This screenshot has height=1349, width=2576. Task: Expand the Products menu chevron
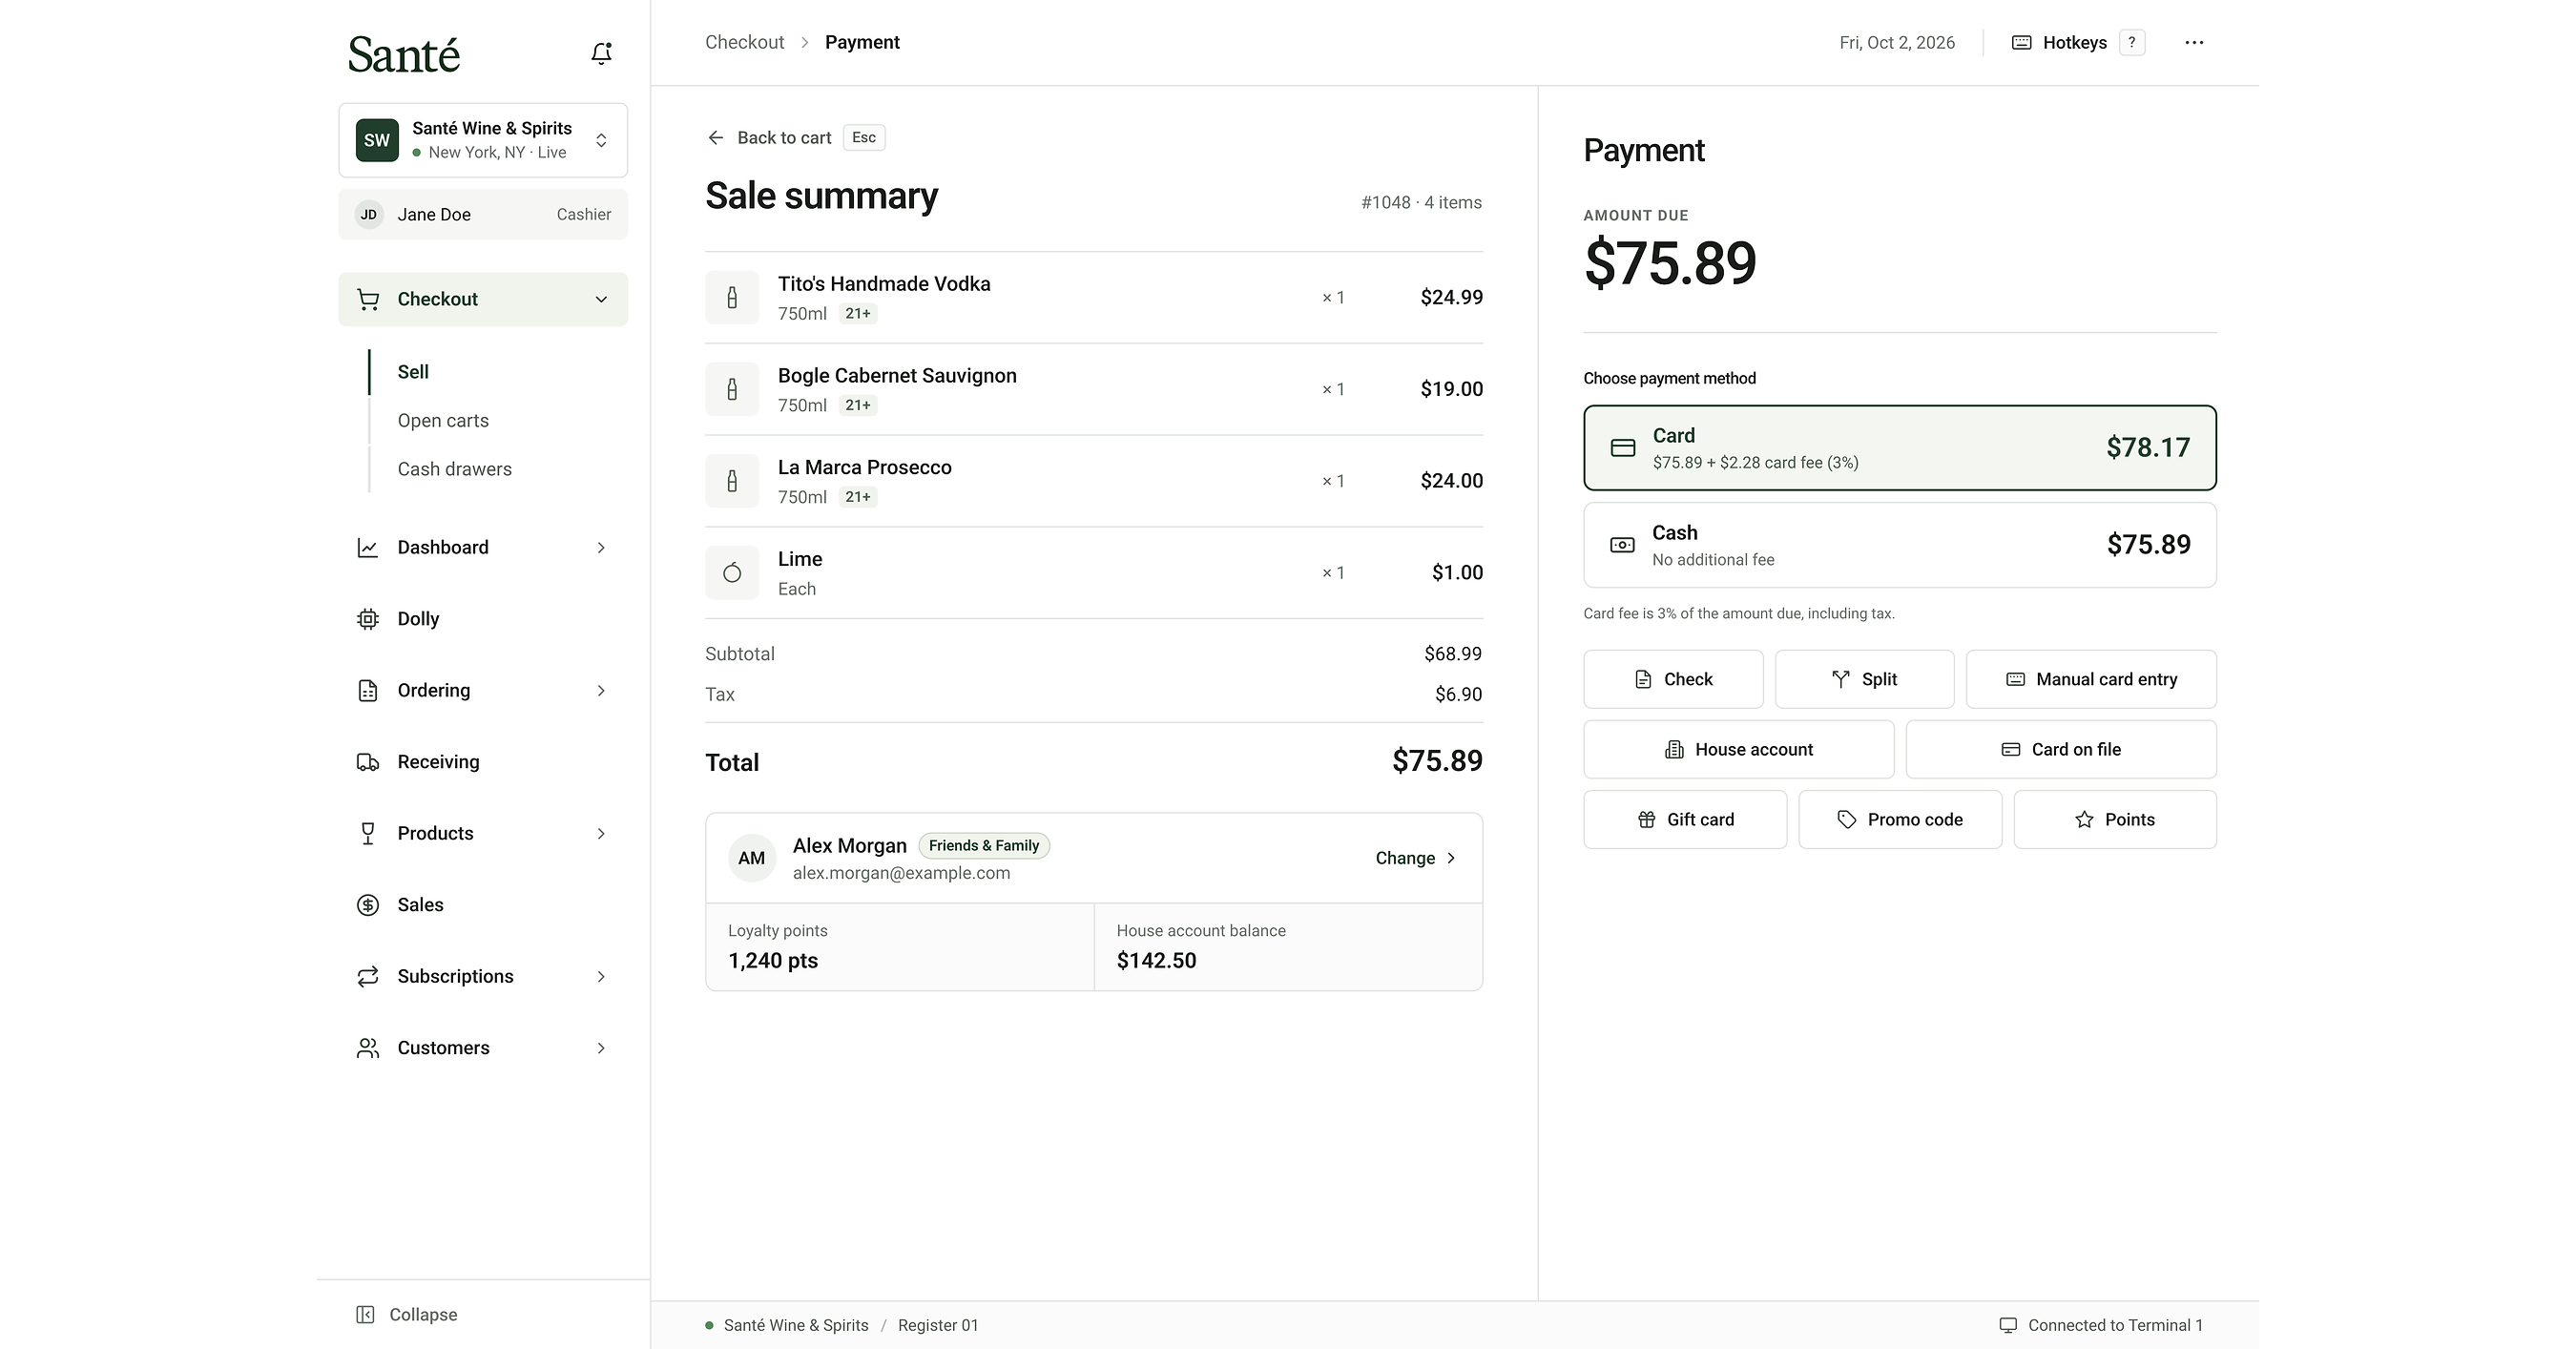pyautogui.click(x=601, y=834)
